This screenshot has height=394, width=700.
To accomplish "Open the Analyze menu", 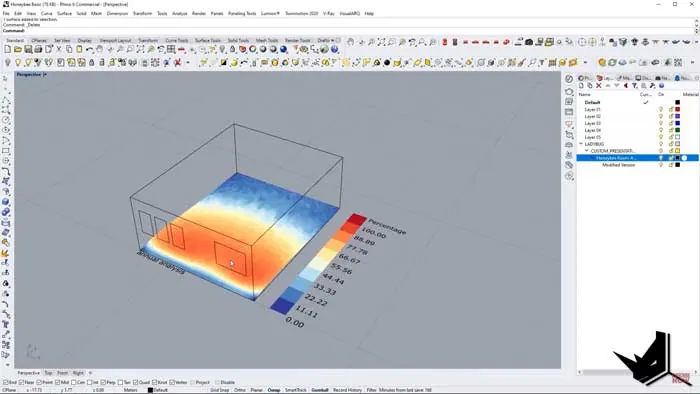I will tap(180, 13).
